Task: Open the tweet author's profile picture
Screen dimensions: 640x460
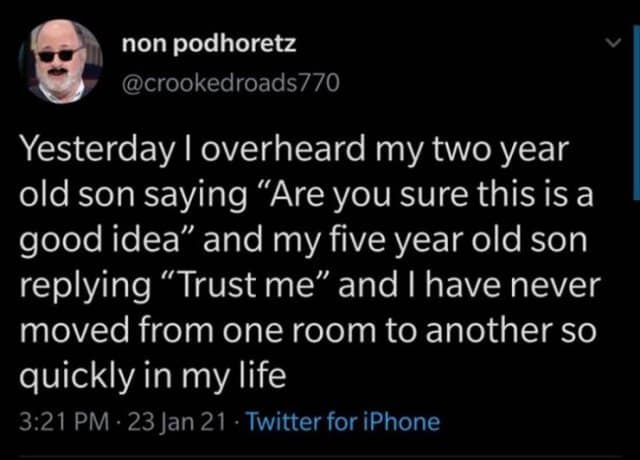Action: click(61, 62)
